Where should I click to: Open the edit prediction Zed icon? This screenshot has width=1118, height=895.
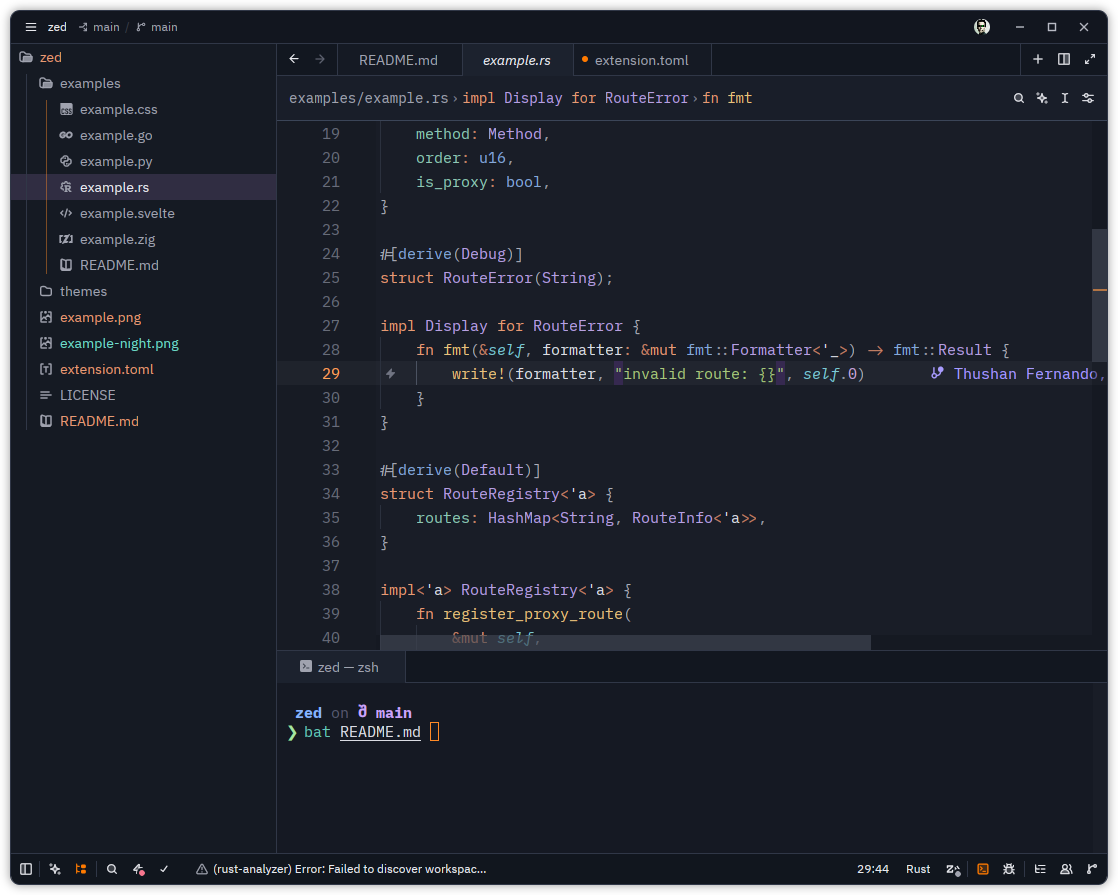[953, 869]
